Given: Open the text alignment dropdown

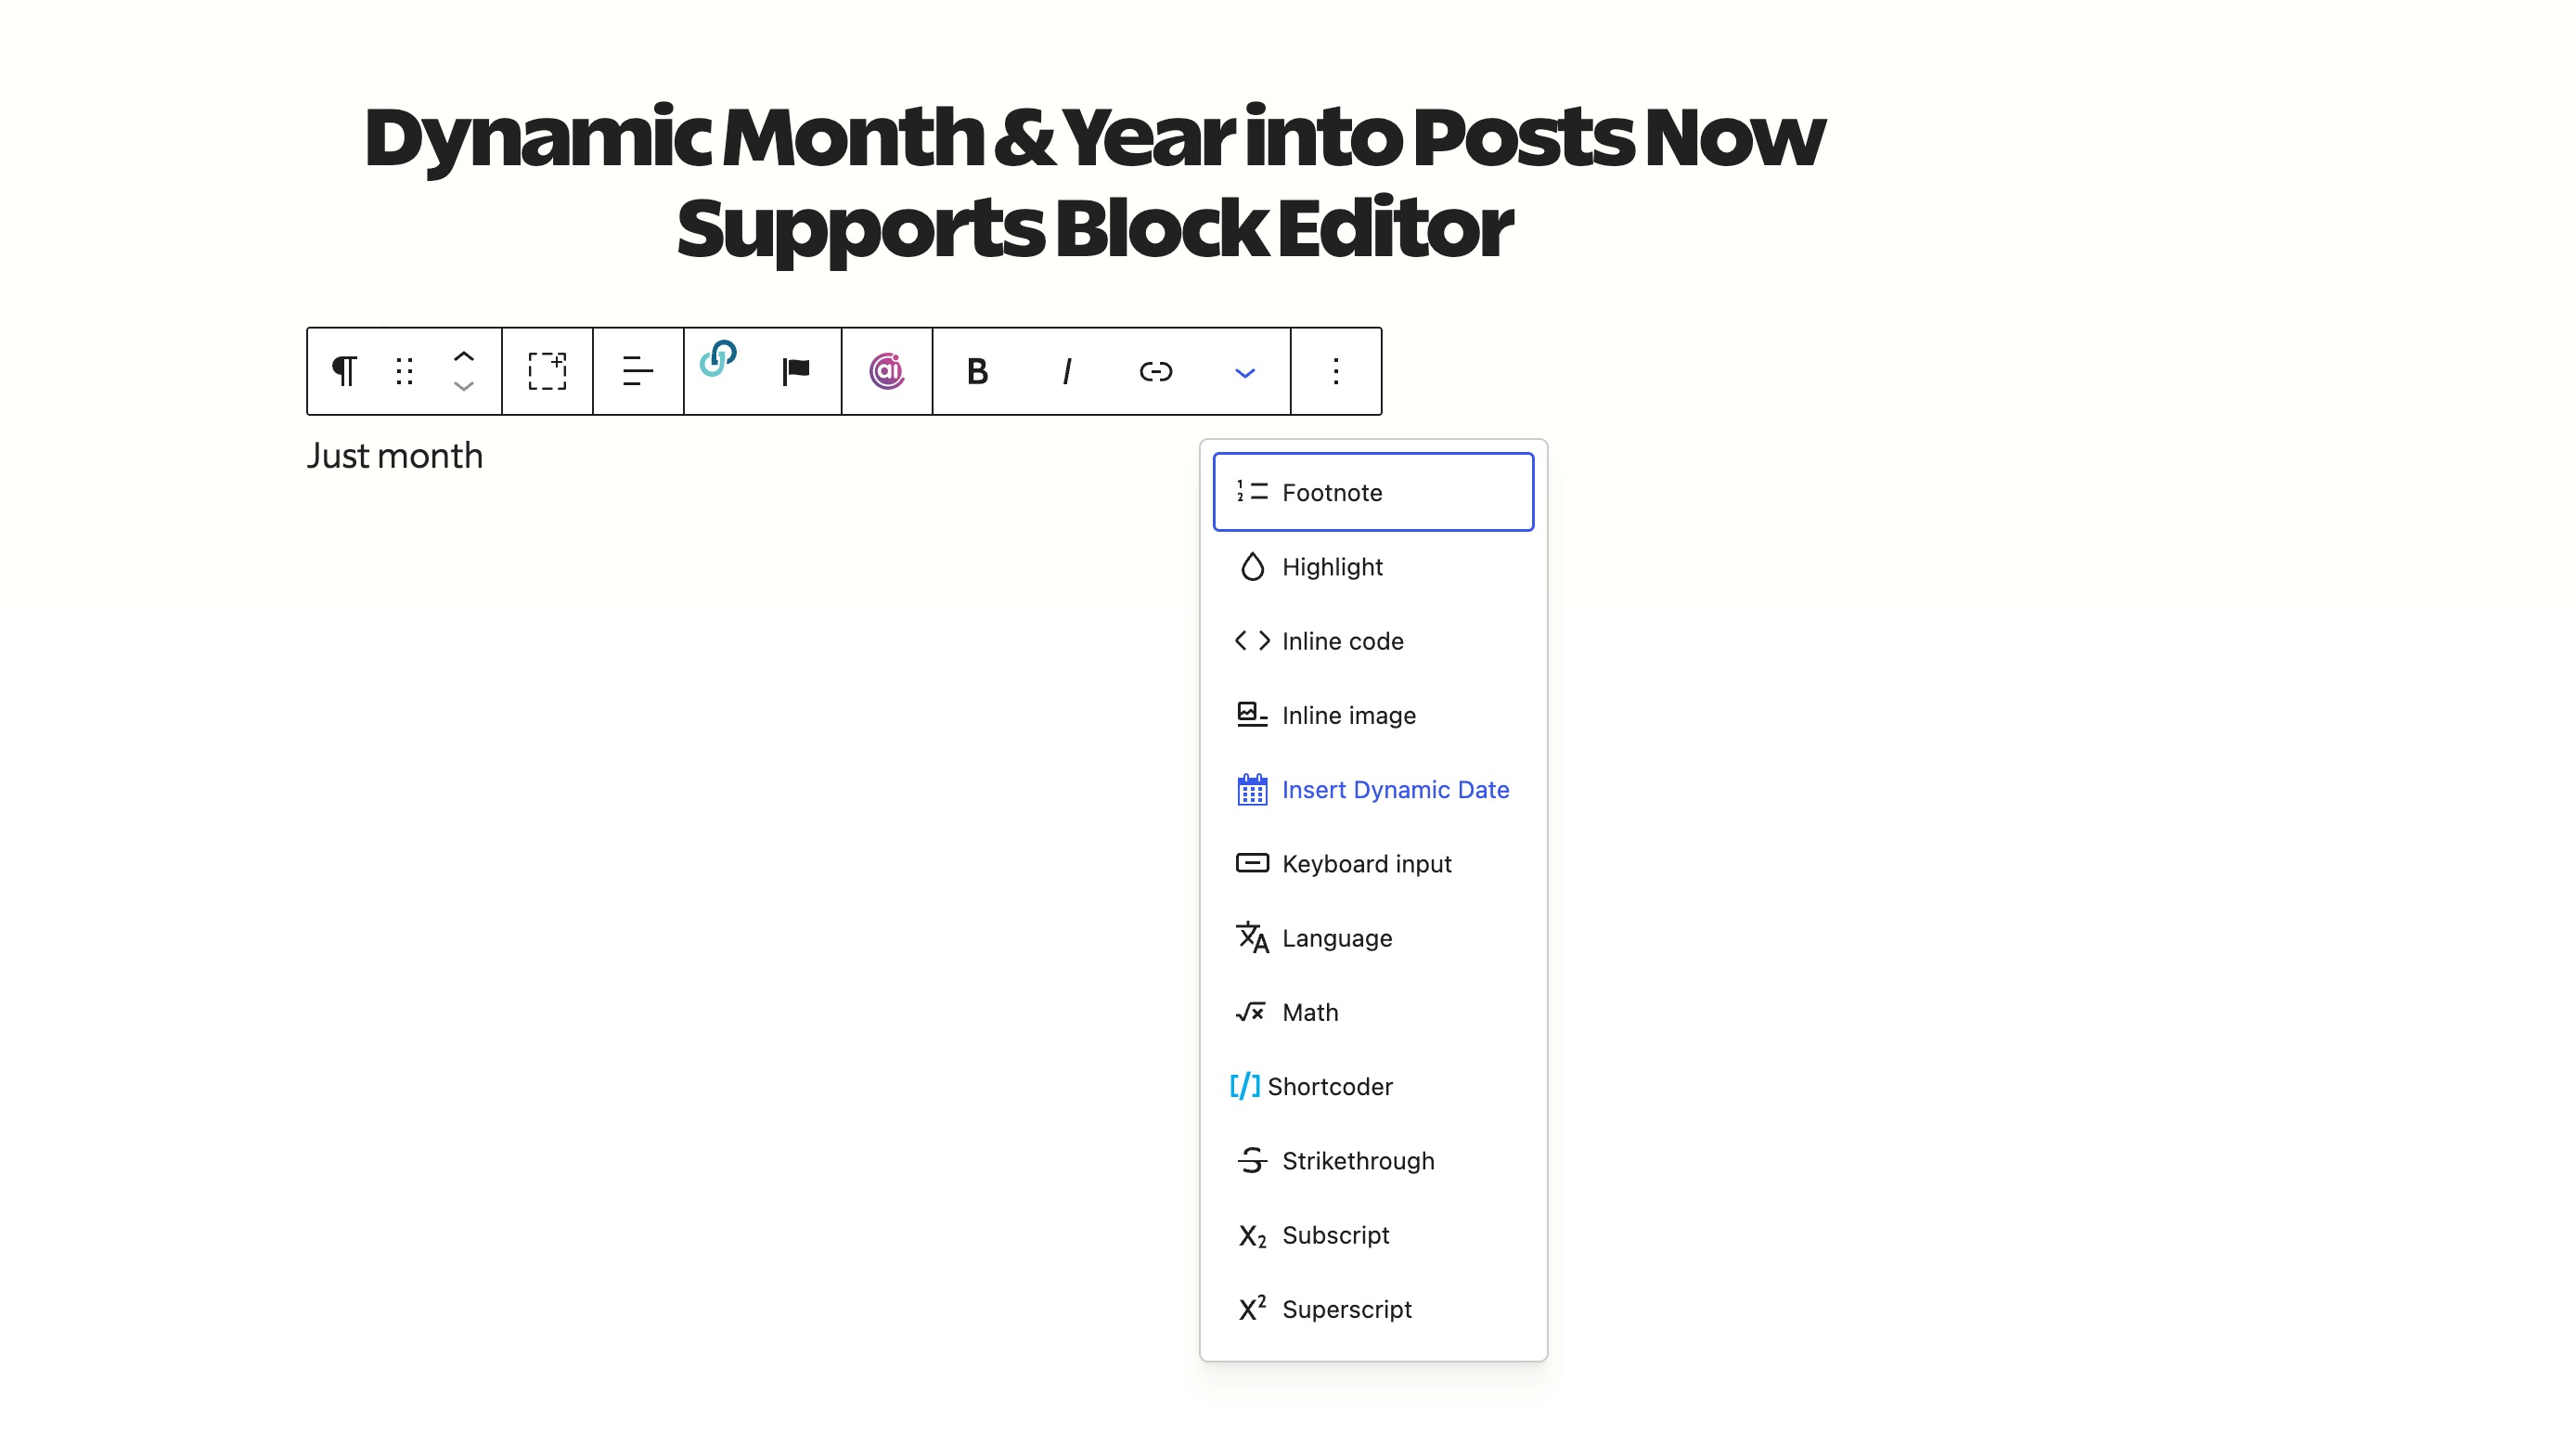Looking at the screenshot, I should point(637,371).
